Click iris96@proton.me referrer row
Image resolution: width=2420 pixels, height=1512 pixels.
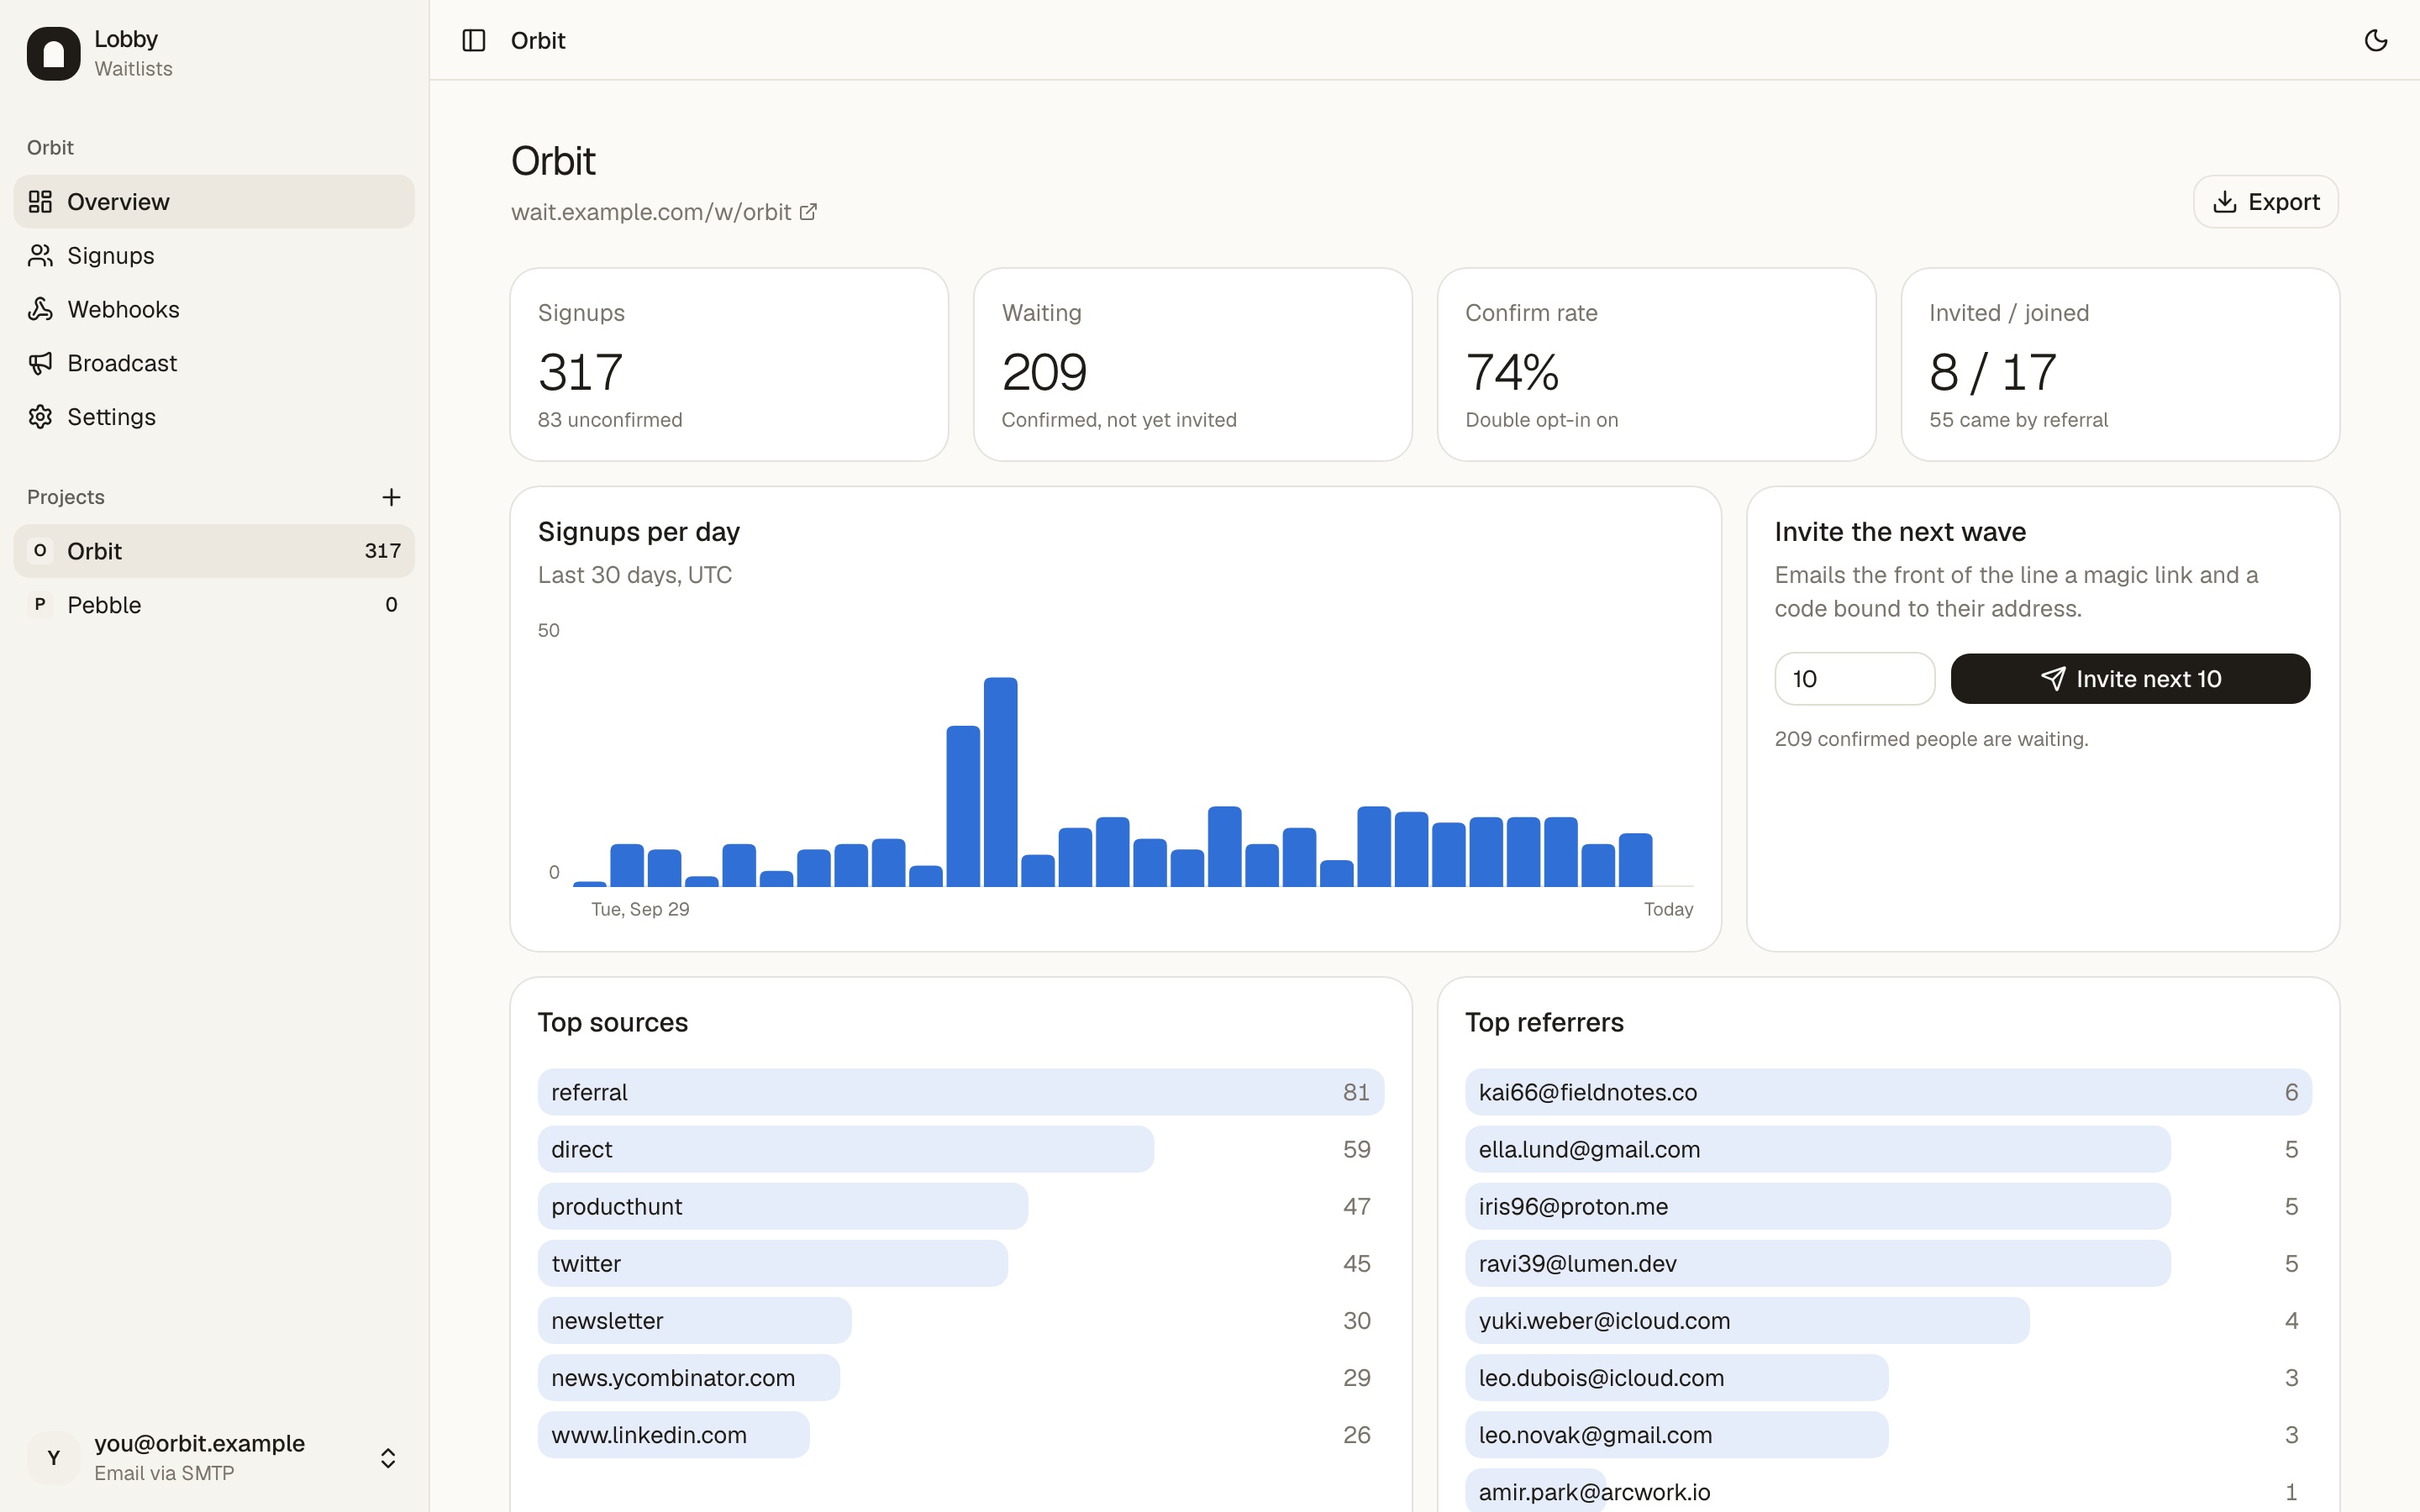(x=1888, y=1206)
